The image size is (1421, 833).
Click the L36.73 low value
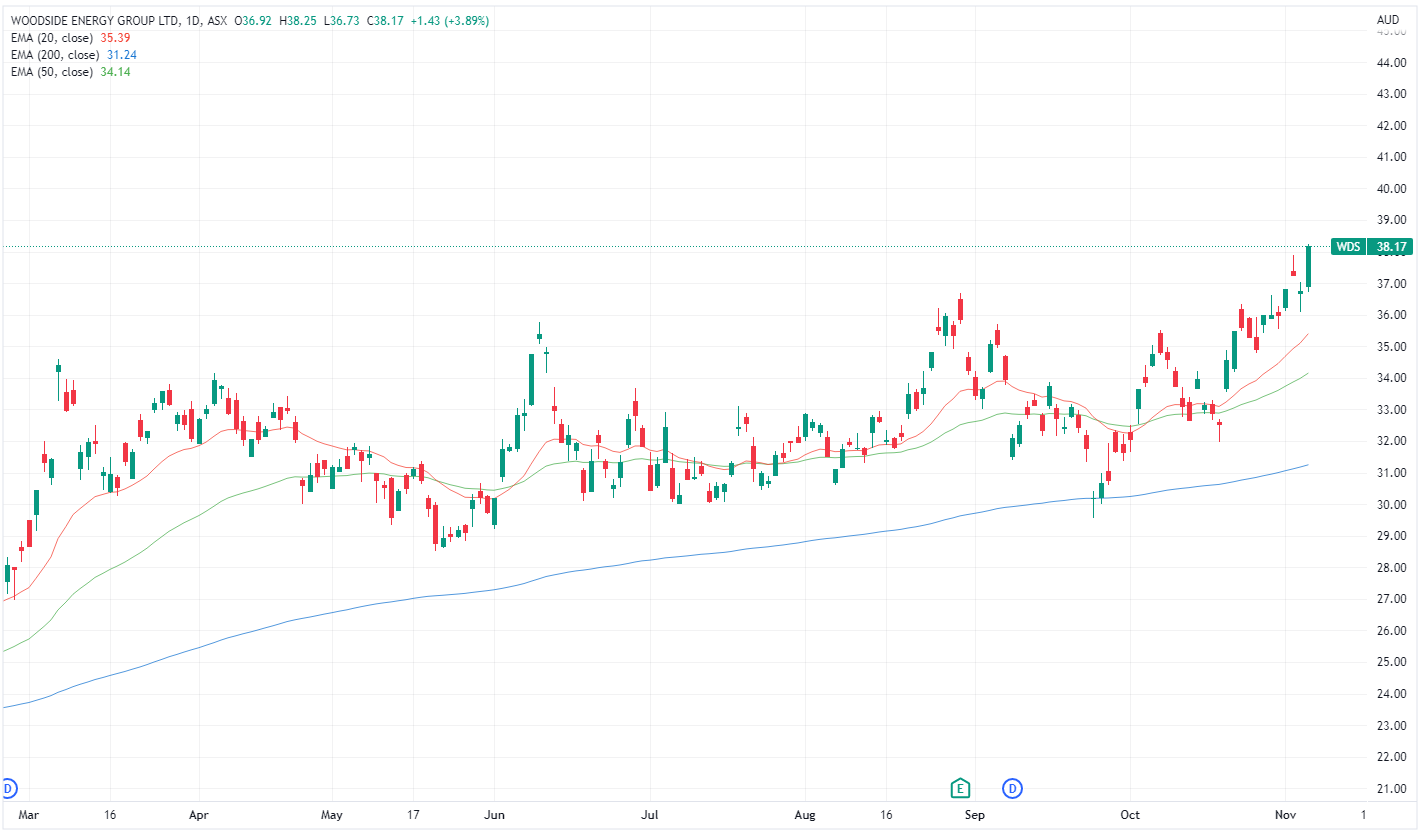point(343,20)
